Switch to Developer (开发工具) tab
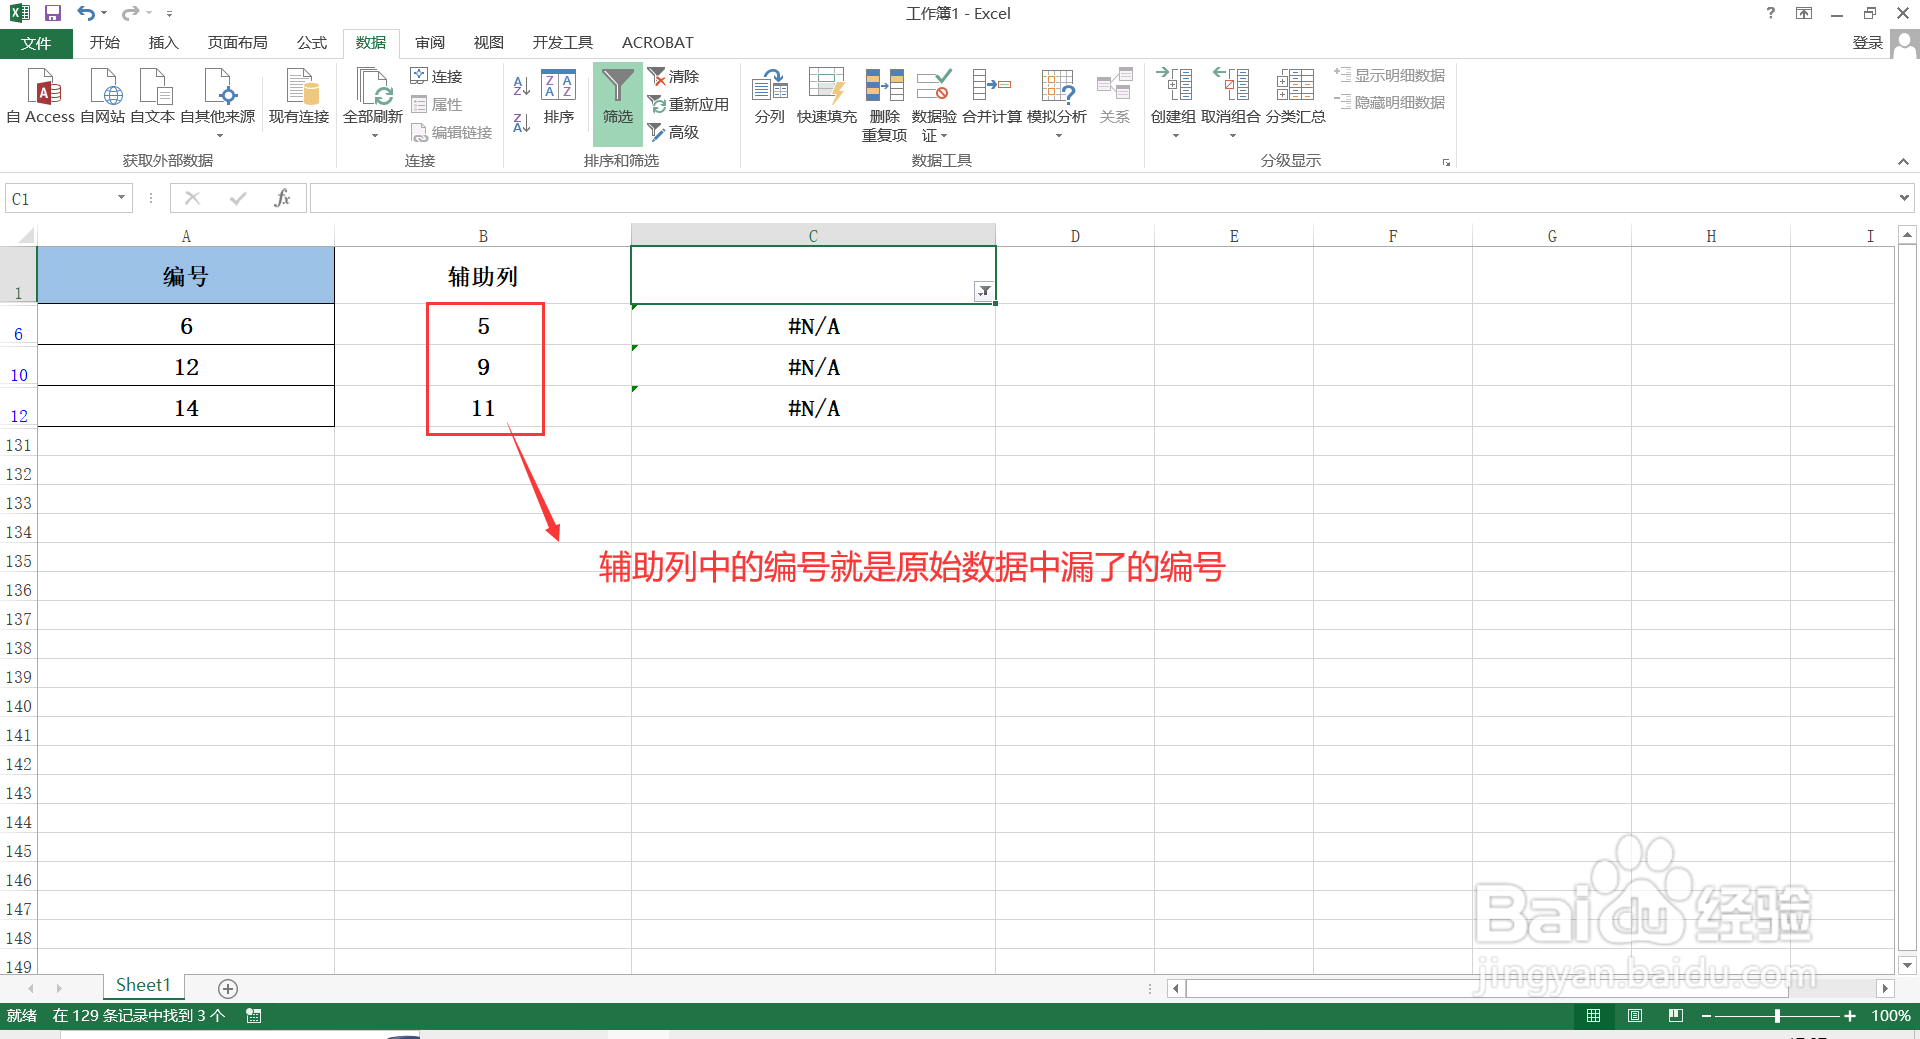Screen dimensions: 1920x1039 tap(563, 43)
